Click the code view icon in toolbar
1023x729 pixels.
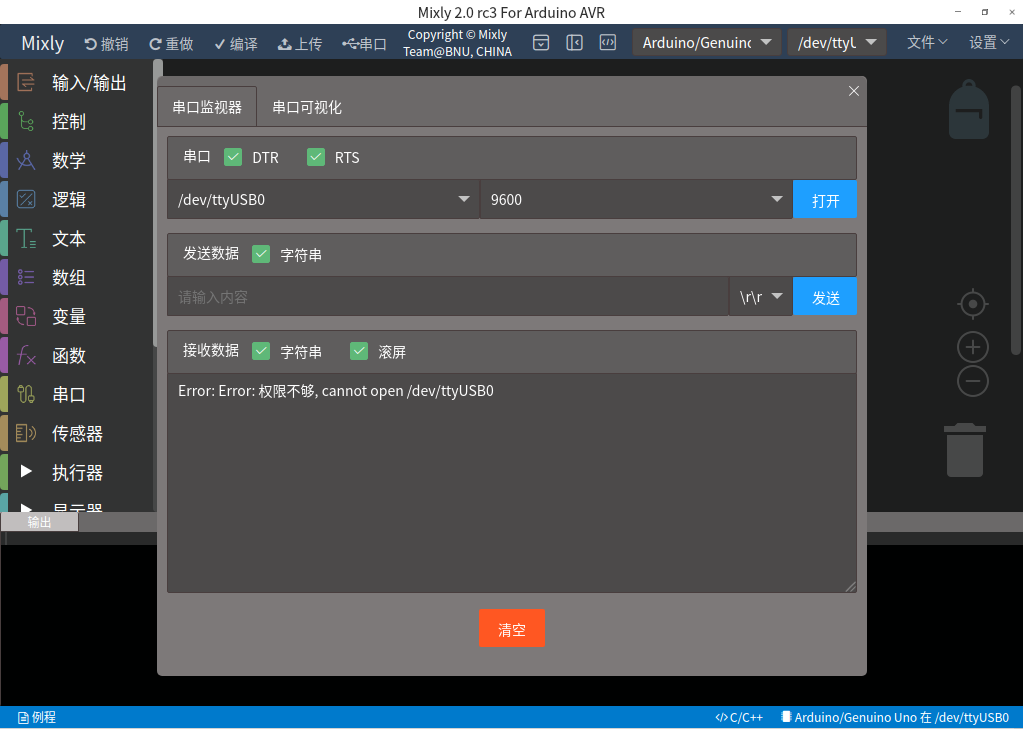pos(607,43)
